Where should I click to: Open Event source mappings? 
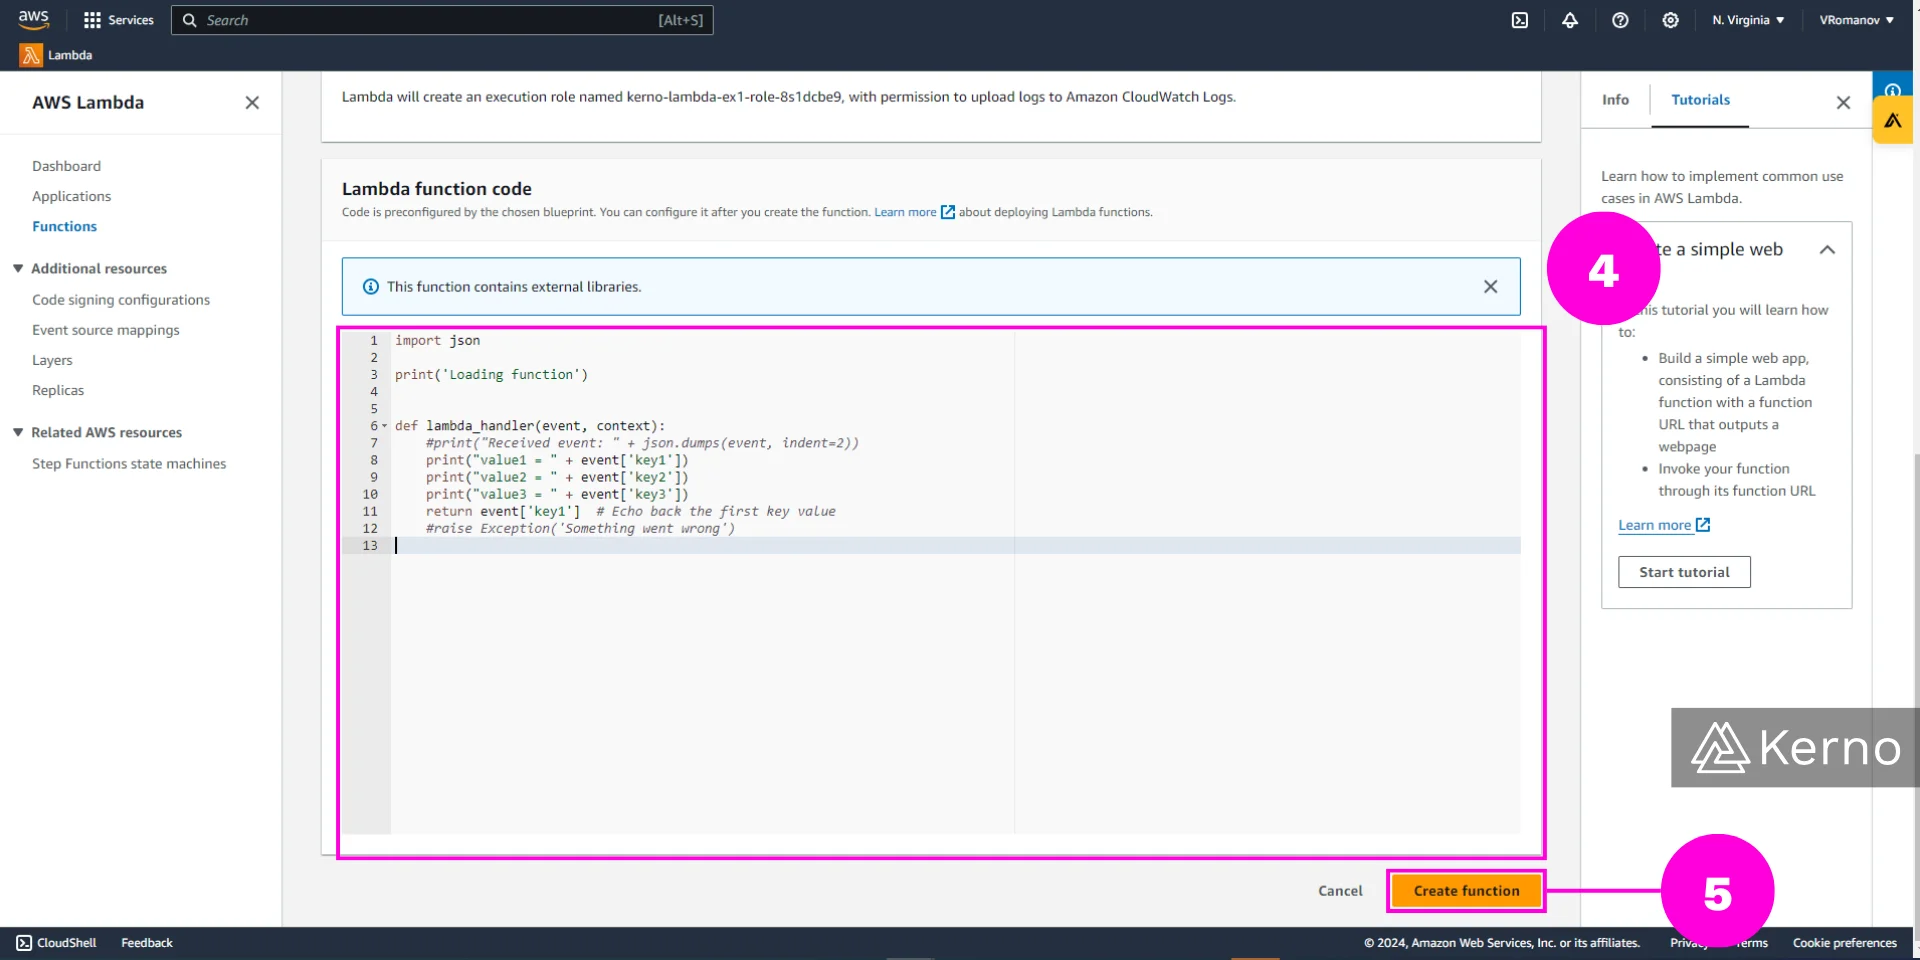point(106,329)
